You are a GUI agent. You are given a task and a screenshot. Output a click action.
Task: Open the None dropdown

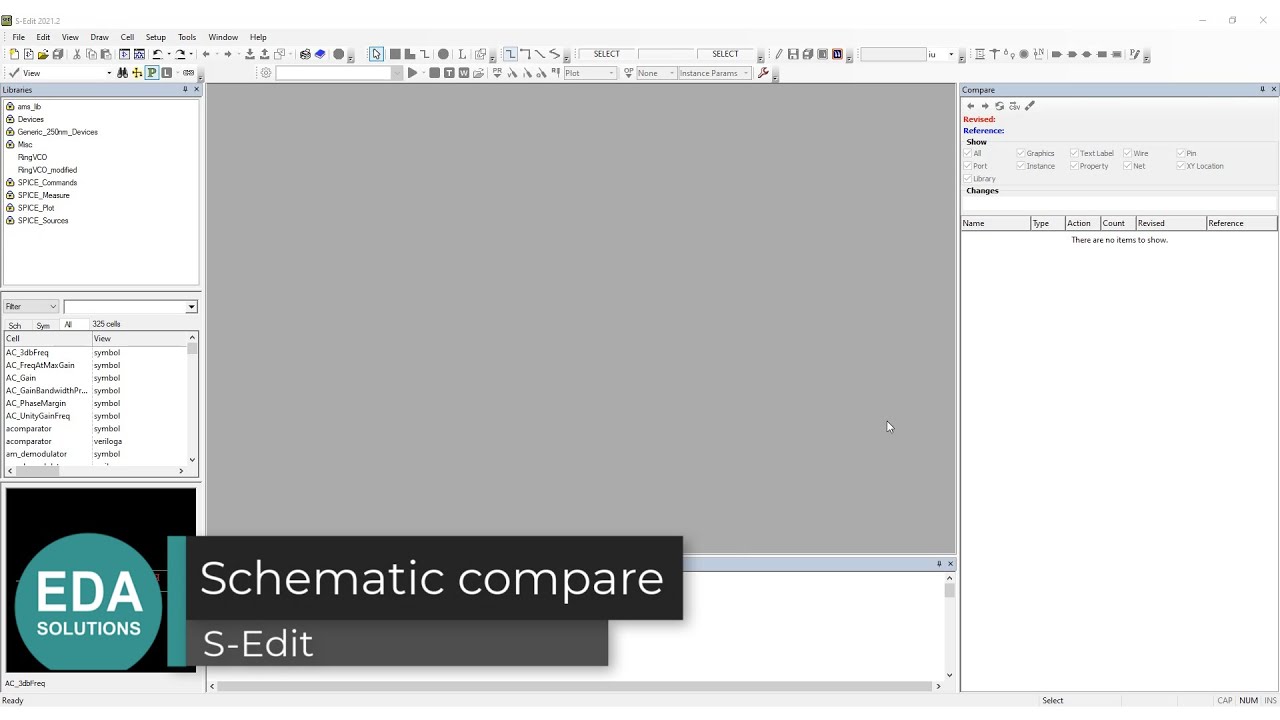pos(656,73)
